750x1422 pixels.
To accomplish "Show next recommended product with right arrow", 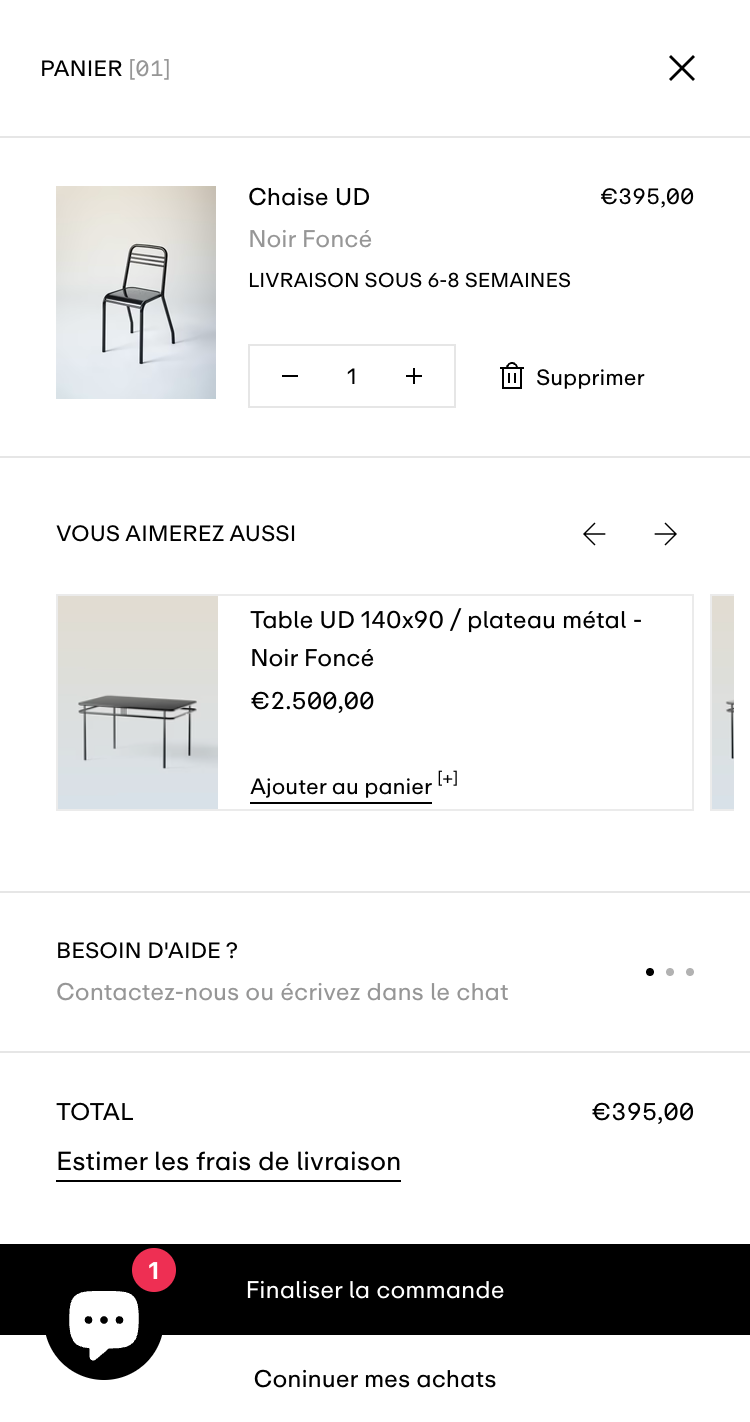I will pos(666,534).
